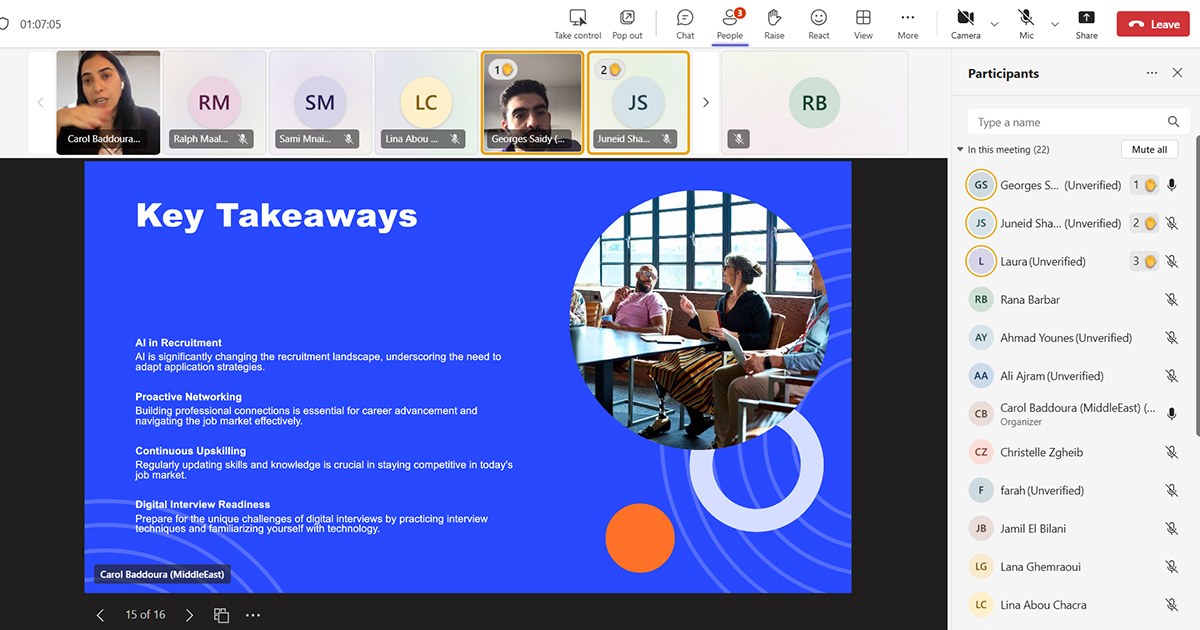Screen dimensions: 1200x630
Task: Expand mic options arrow beside Mic
Action: pos(1054,24)
